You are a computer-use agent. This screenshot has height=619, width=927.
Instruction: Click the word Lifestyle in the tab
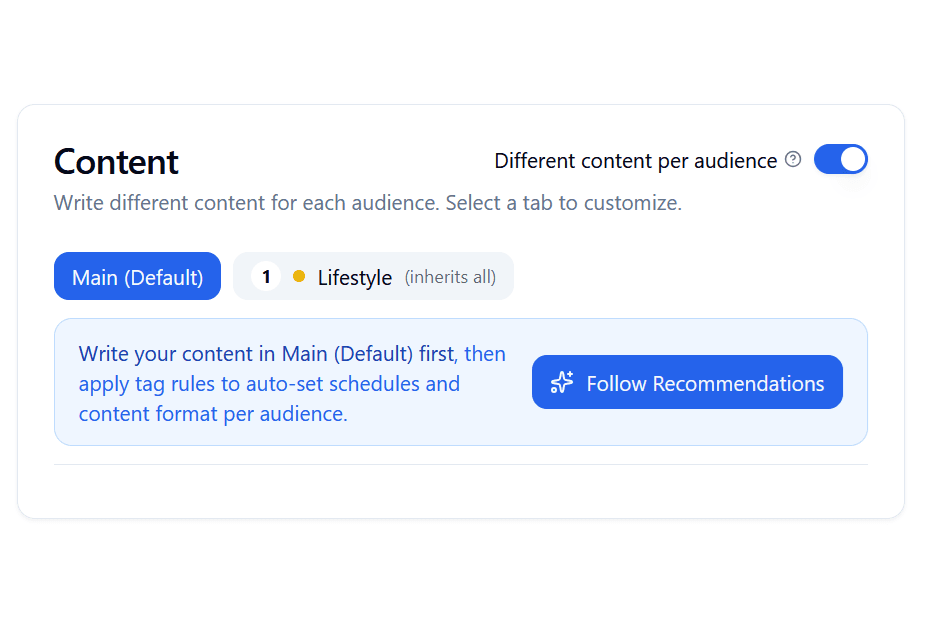pyautogui.click(x=354, y=278)
